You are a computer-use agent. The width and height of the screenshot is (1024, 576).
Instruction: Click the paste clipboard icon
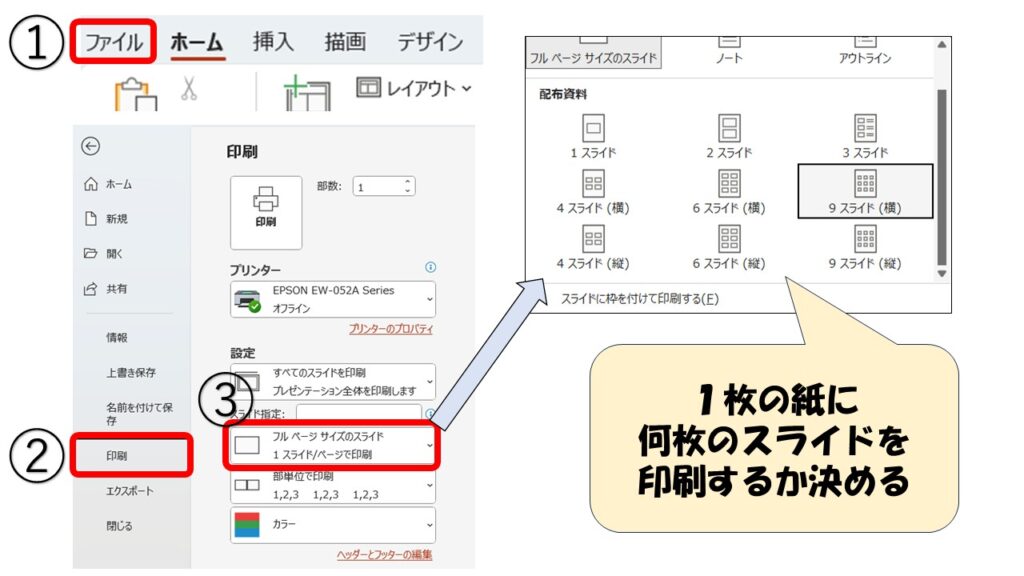click(136, 94)
